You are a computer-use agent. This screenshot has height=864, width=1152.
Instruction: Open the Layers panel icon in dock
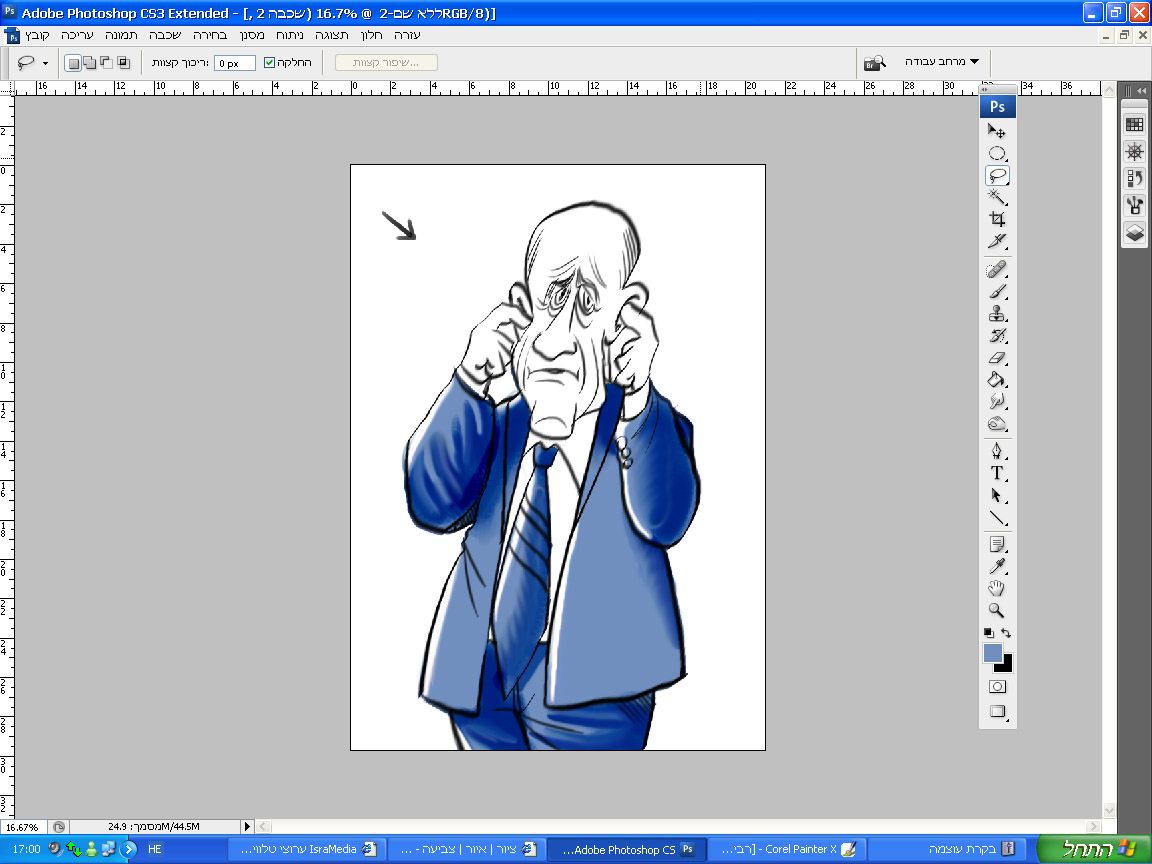[1134, 233]
